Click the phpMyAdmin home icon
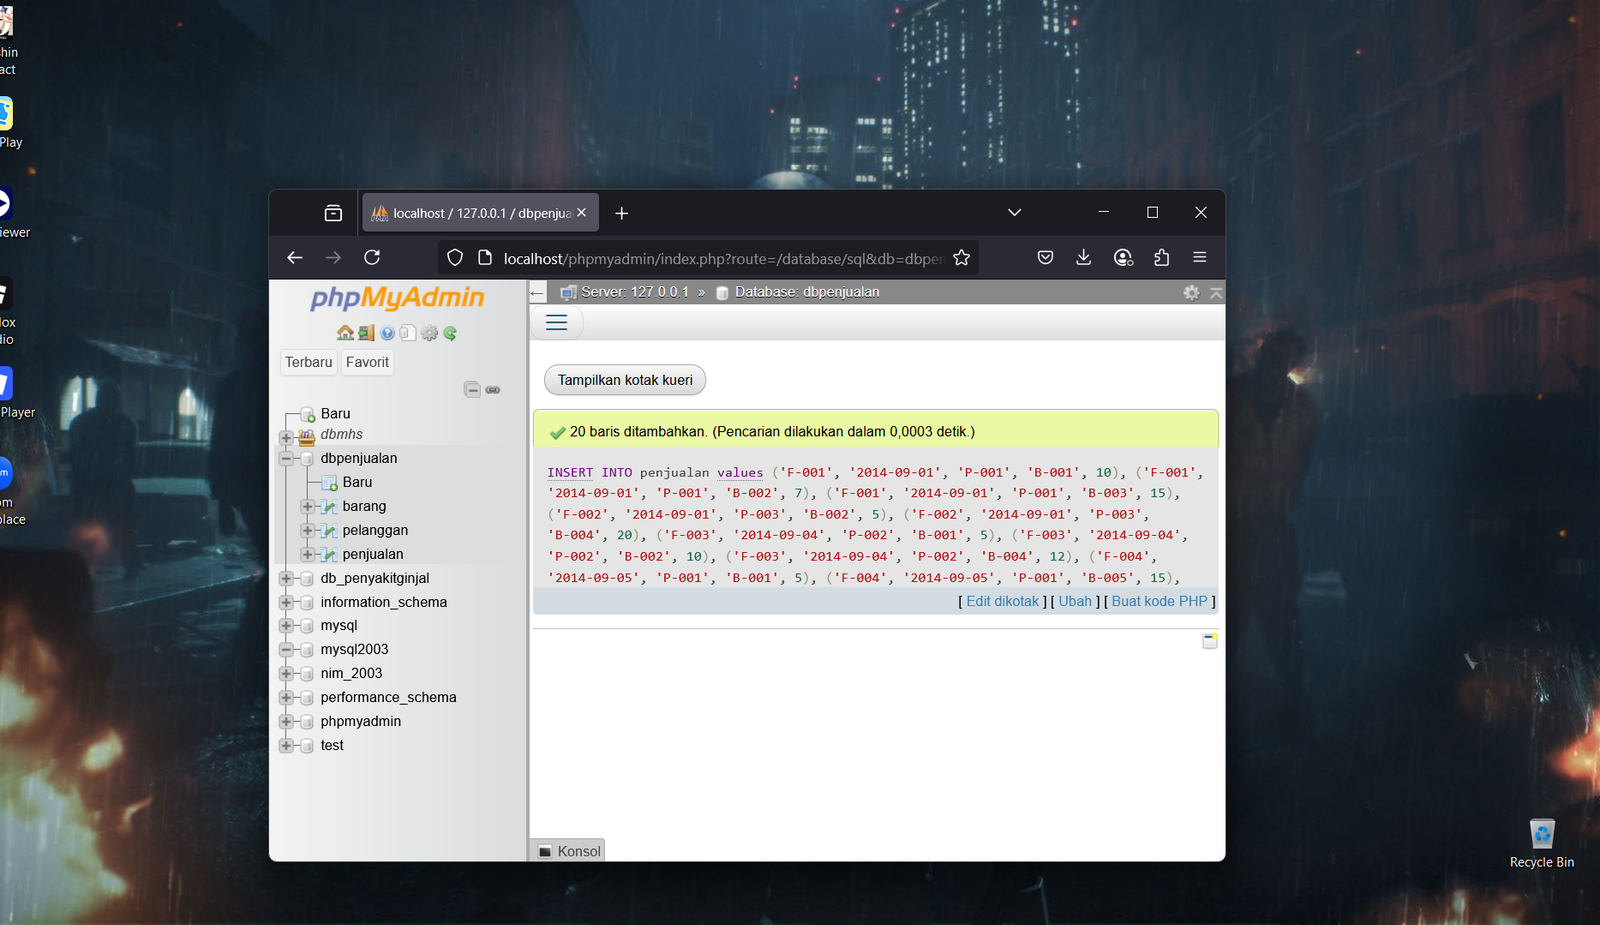1600x925 pixels. (x=345, y=333)
